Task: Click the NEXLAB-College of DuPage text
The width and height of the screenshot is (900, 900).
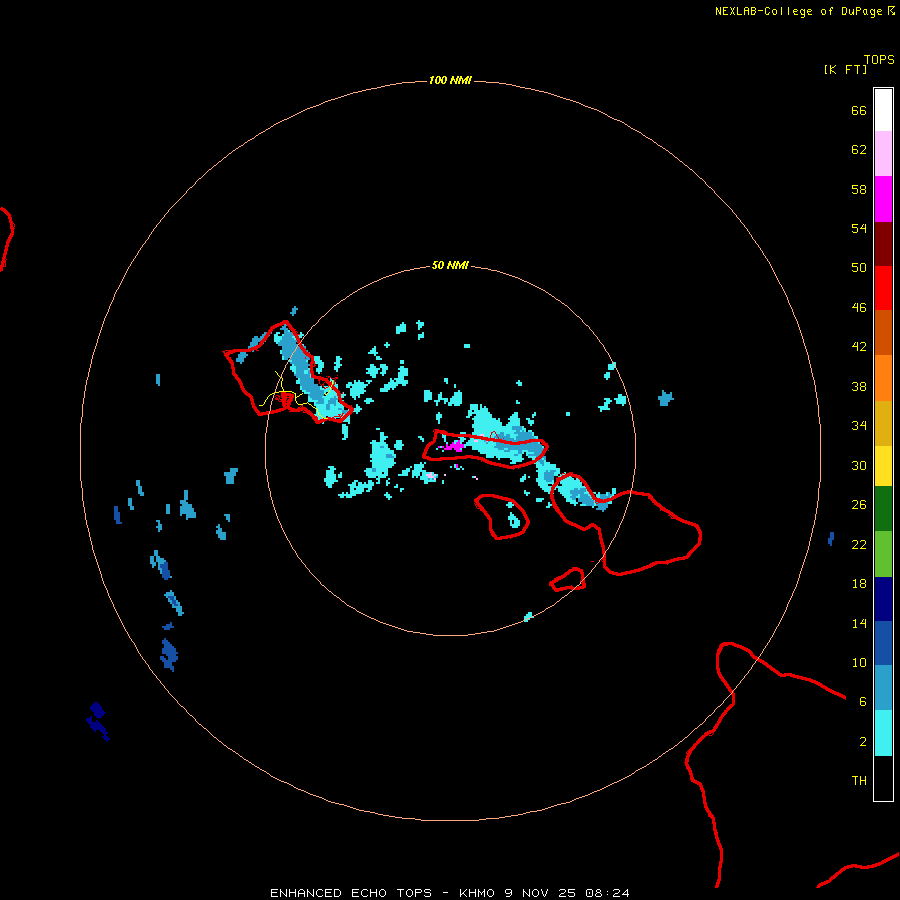Action: (x=800, y=11)
